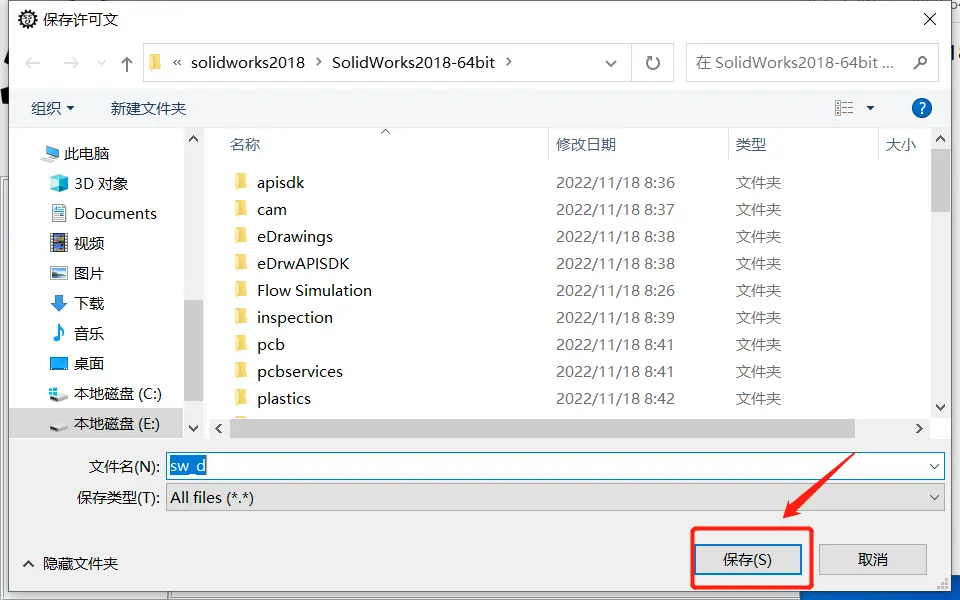The height and width of the screenshot is (600, 960).
Task: Select the pcbservices folder
Action: 299,371
